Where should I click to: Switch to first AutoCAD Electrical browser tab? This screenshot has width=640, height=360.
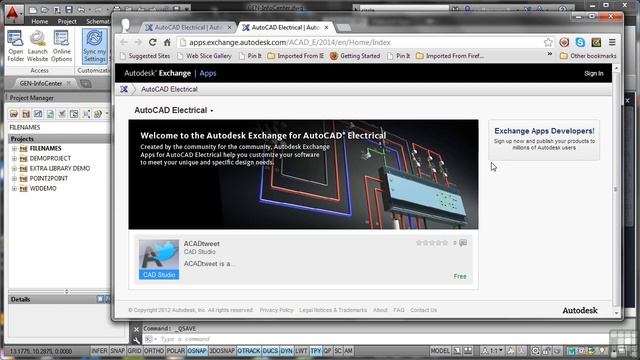[x=188, y=27]
